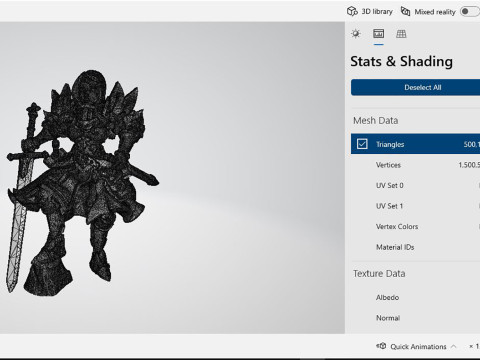
Task: Open the Quick Animations menu
Action: click(416, 347)
